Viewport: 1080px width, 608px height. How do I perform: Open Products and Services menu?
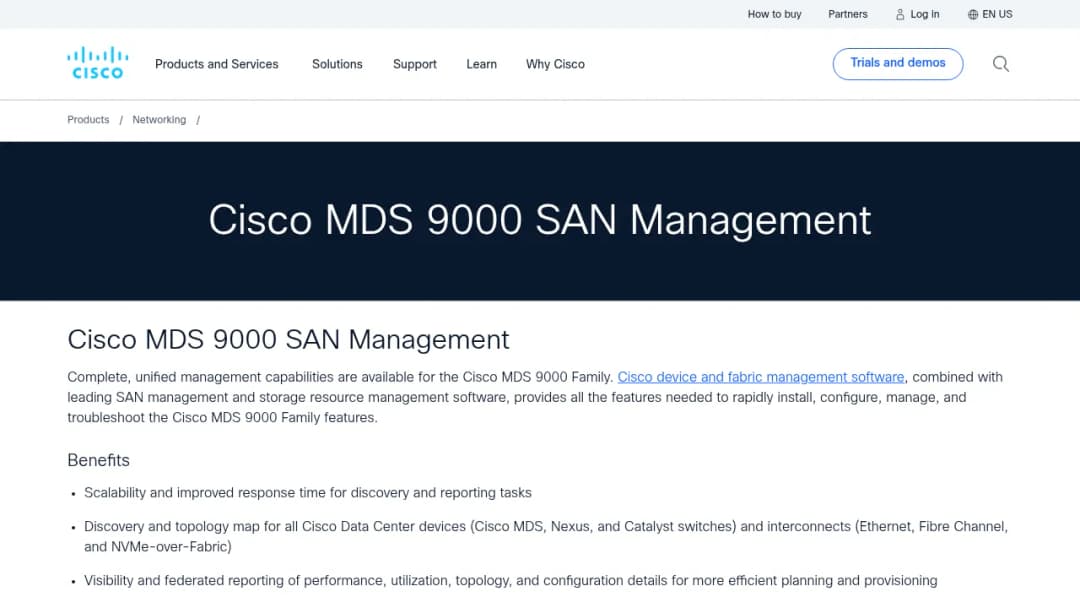pyautogui.click(x=216, y=64)
